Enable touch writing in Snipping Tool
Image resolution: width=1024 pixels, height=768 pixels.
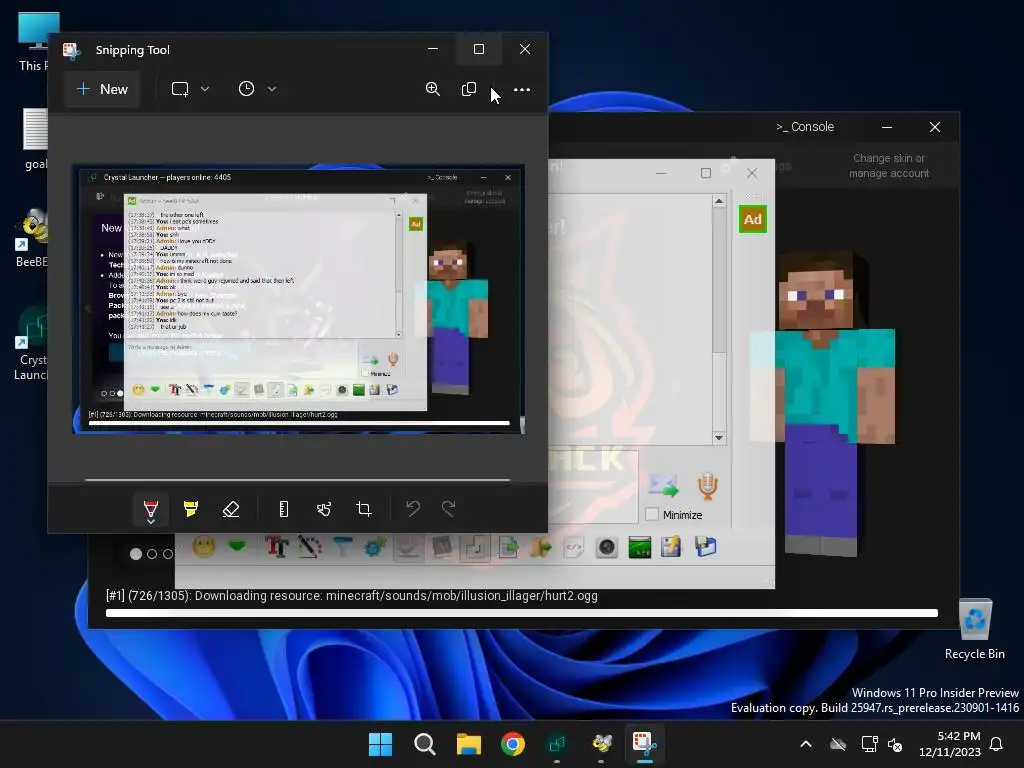(324, 509)
